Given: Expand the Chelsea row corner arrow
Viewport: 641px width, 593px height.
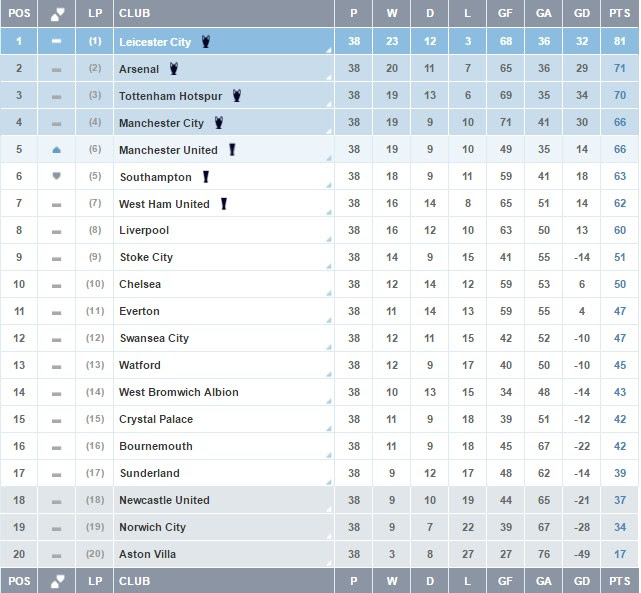Looking at the screenshot, I should coord(329,293).
